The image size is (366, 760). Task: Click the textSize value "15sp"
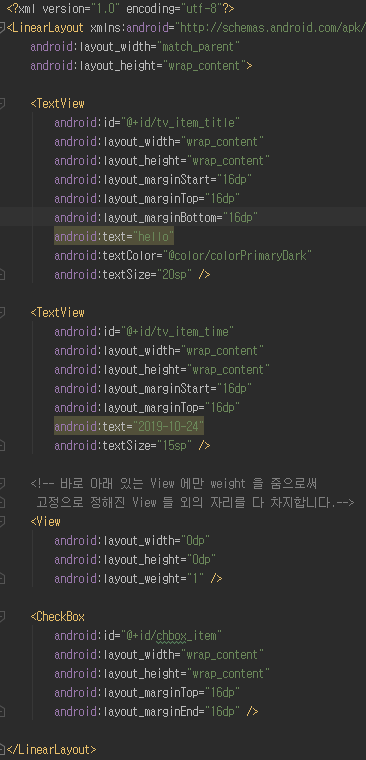[x=175, y=445]
